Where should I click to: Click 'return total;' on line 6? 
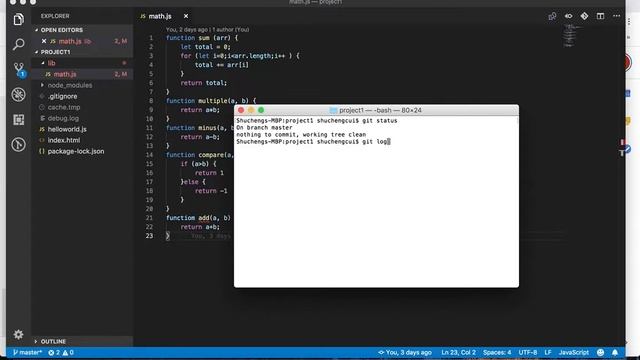[204, 83]
